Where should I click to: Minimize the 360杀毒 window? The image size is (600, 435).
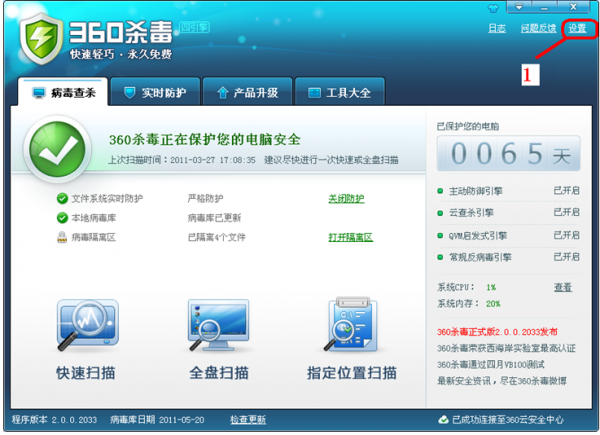click(x=544, y=7)
